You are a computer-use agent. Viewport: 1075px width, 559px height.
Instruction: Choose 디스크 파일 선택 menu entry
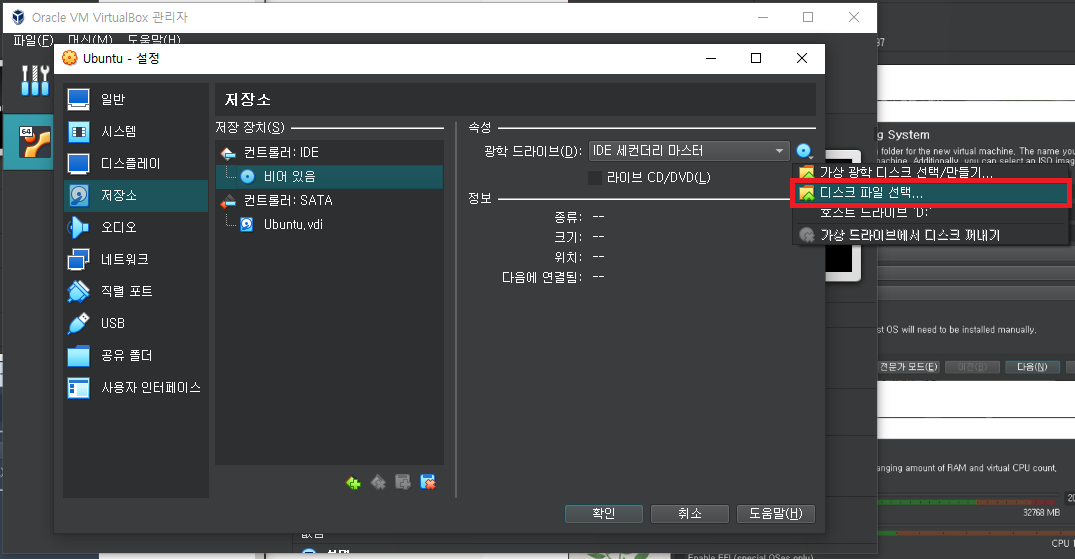[x=931, y=193]
